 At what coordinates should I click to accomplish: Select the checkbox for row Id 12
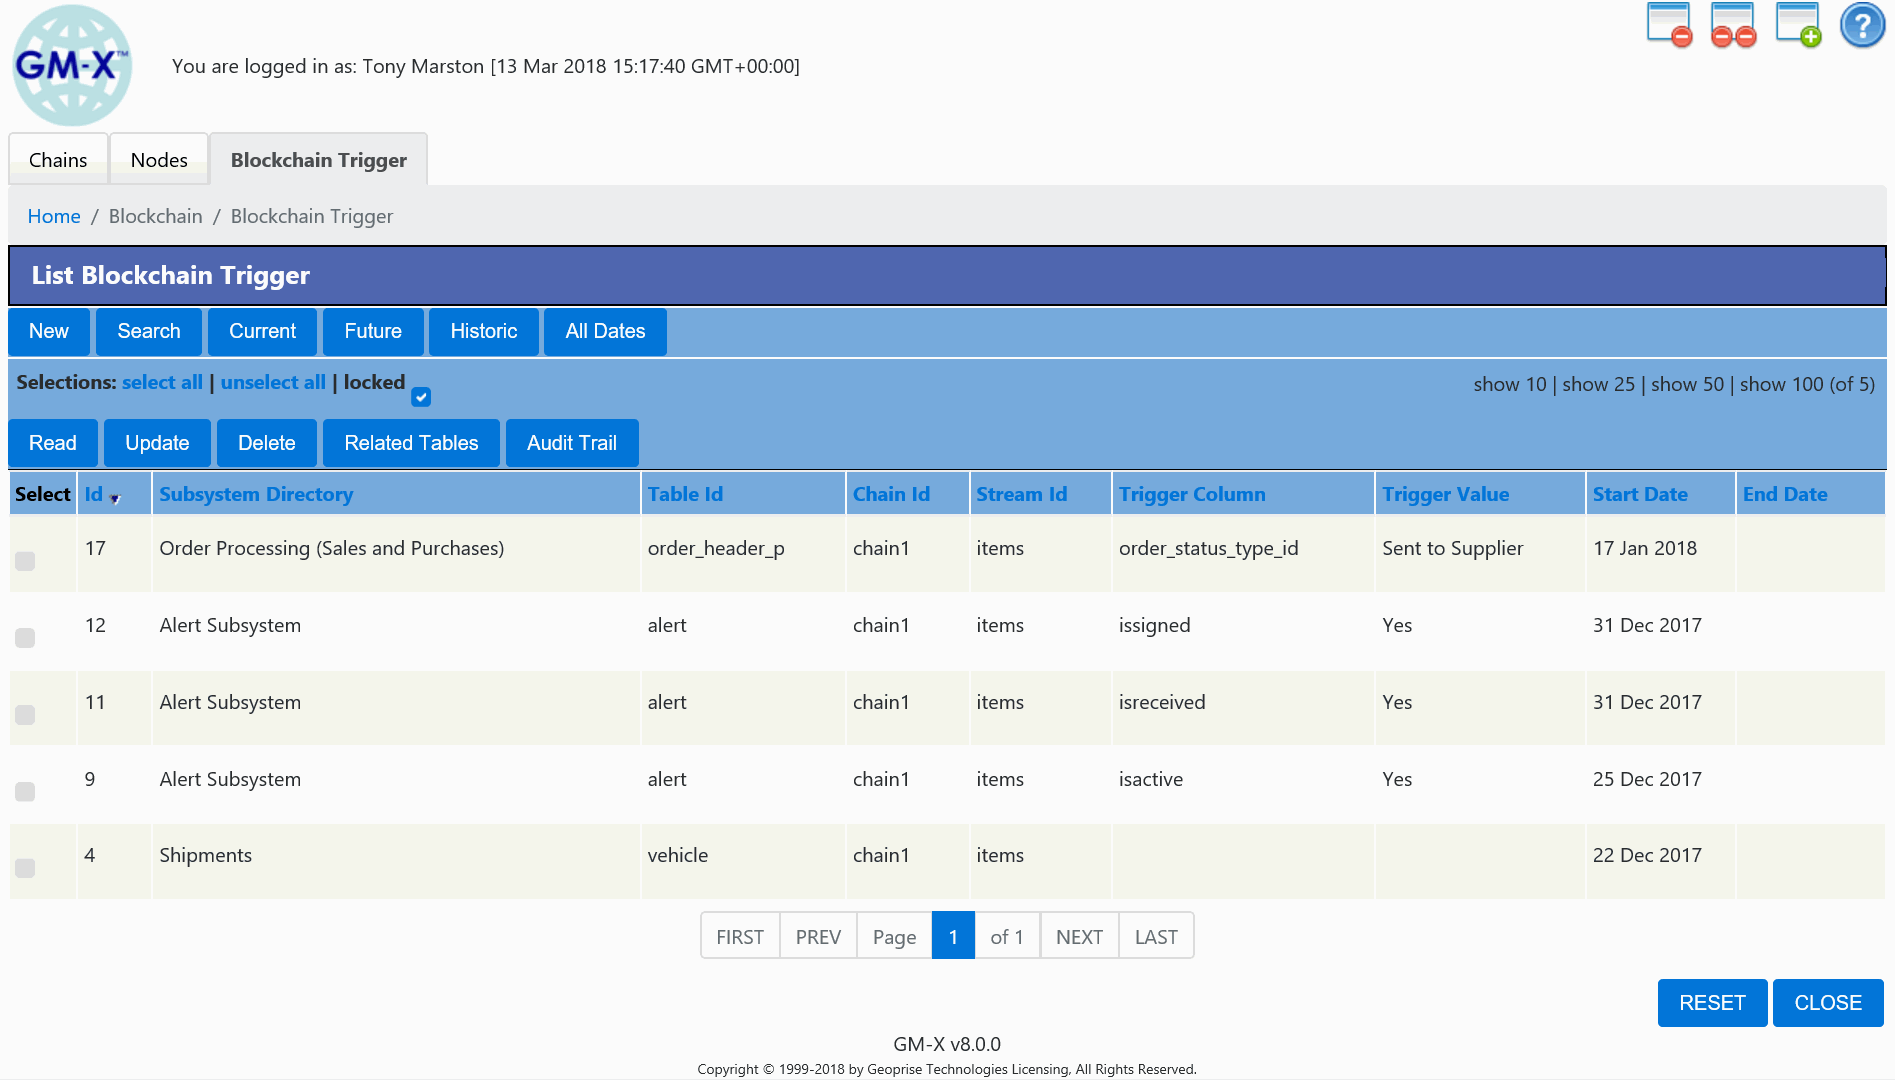click(x=25, y=638)
